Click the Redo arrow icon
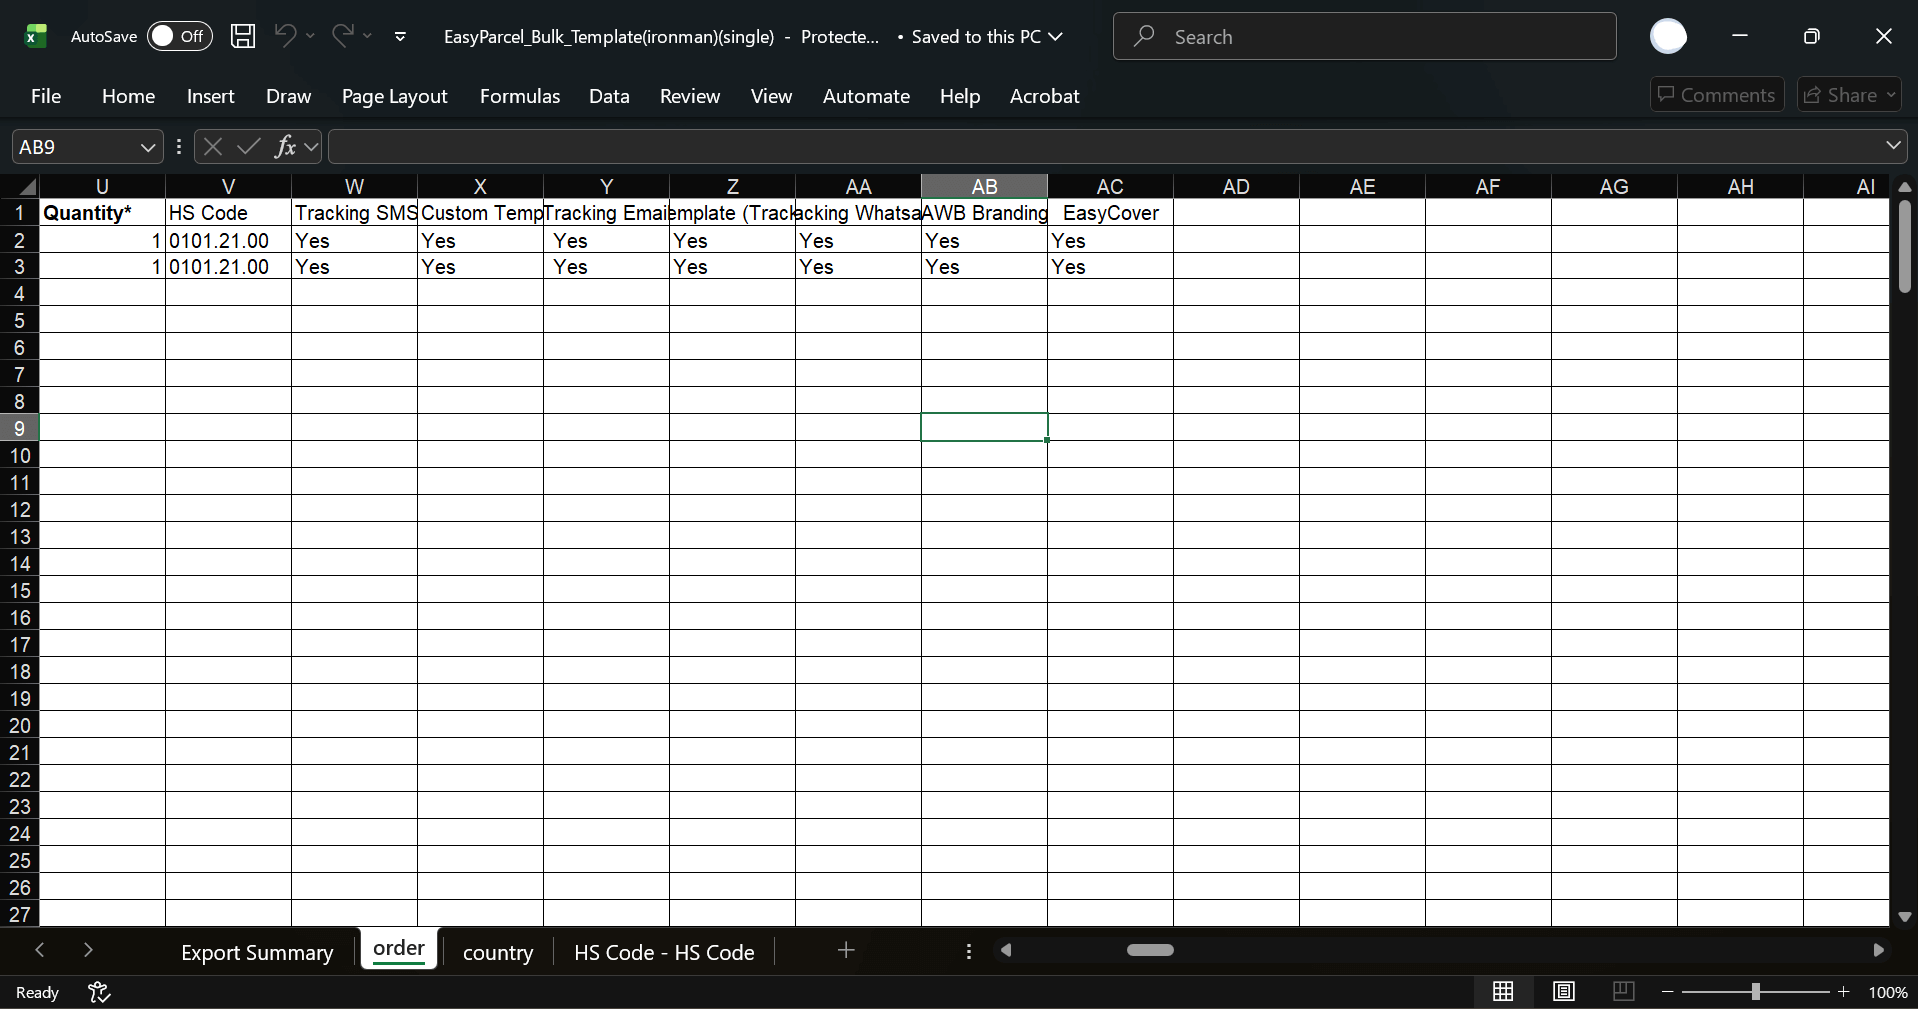This screenshot has width=1918, height=1009. [343, 37]
